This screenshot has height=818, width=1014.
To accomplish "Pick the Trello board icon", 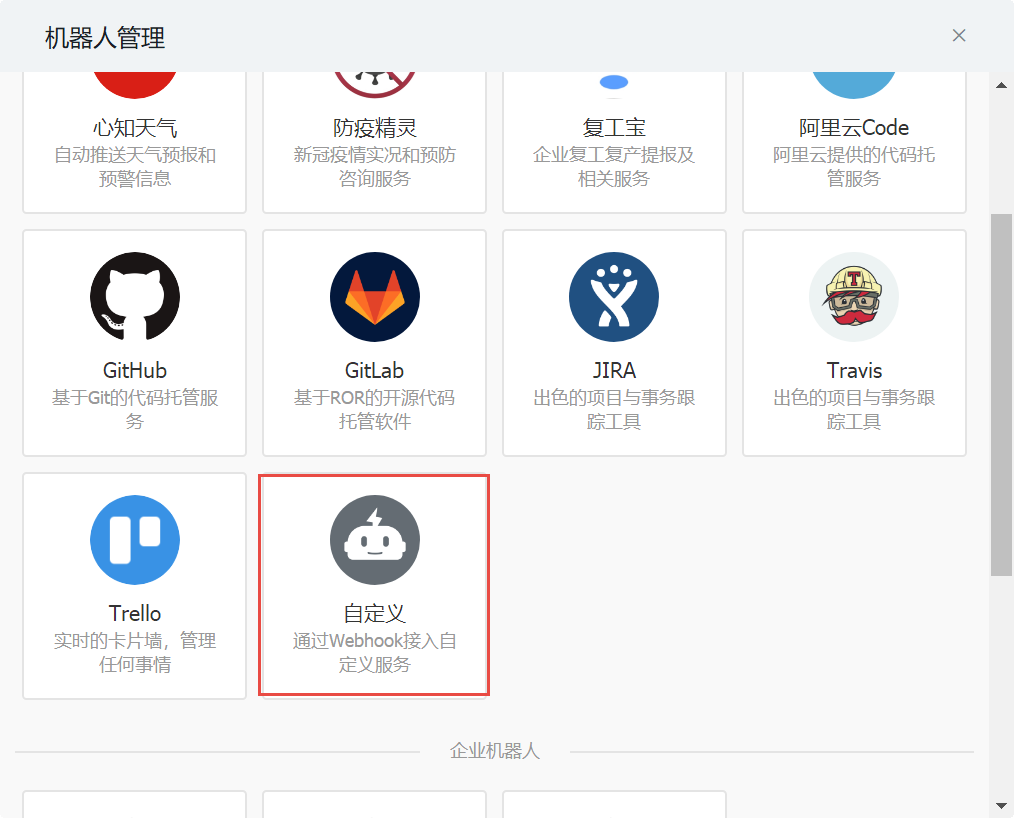I will click(135, 540).
